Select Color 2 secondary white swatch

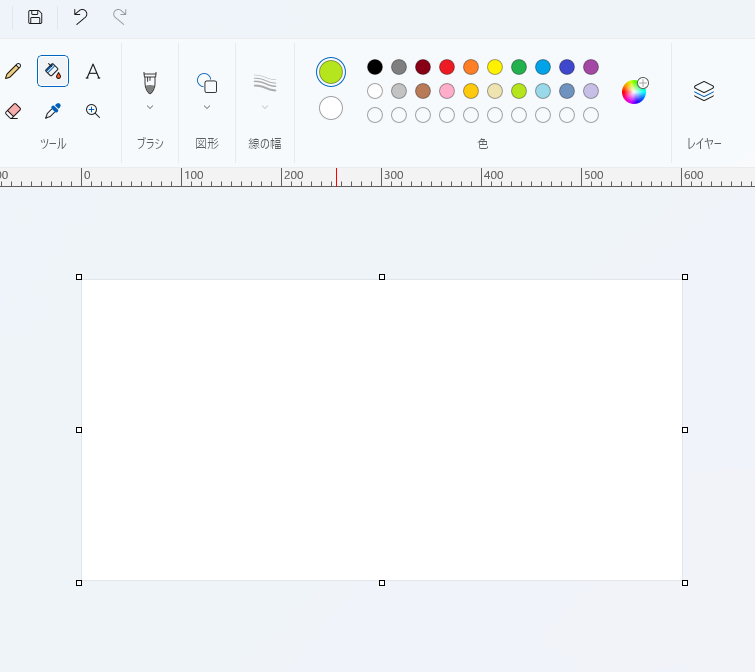331,108
